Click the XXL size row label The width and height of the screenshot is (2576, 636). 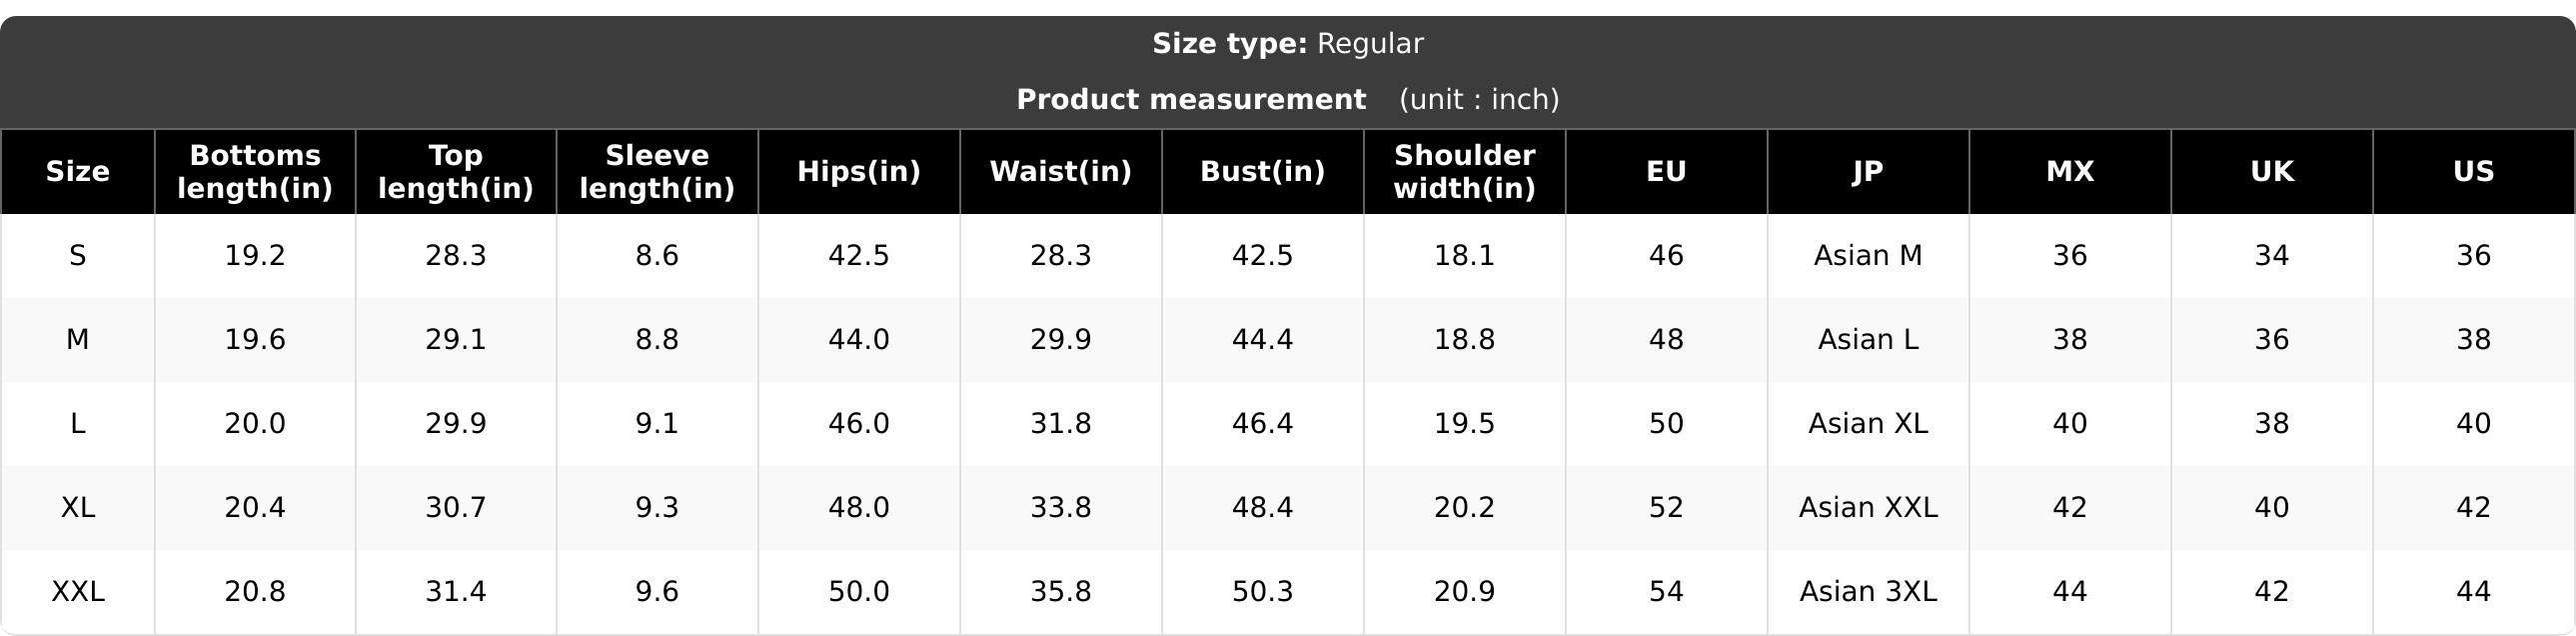tap(77, 592)
